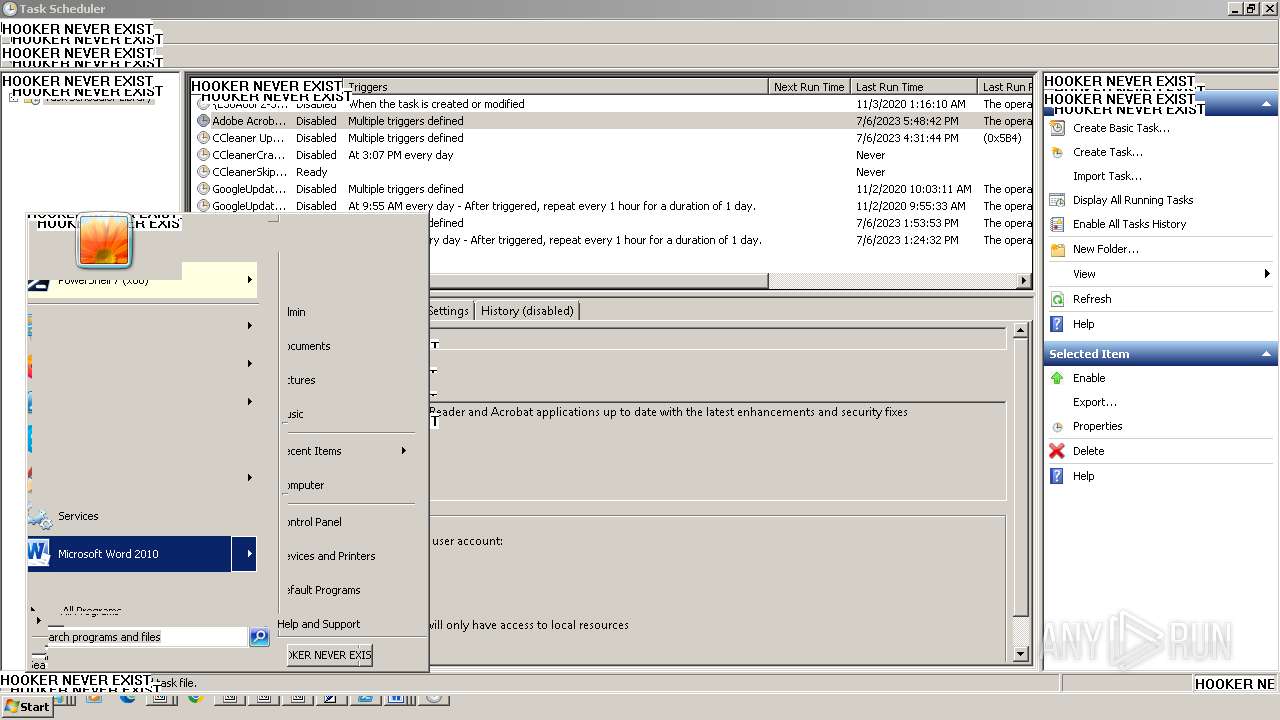1280x720 pixels.
Task: Open Music from Start menu
Action: pyautogui.click(x=295, y=414)
